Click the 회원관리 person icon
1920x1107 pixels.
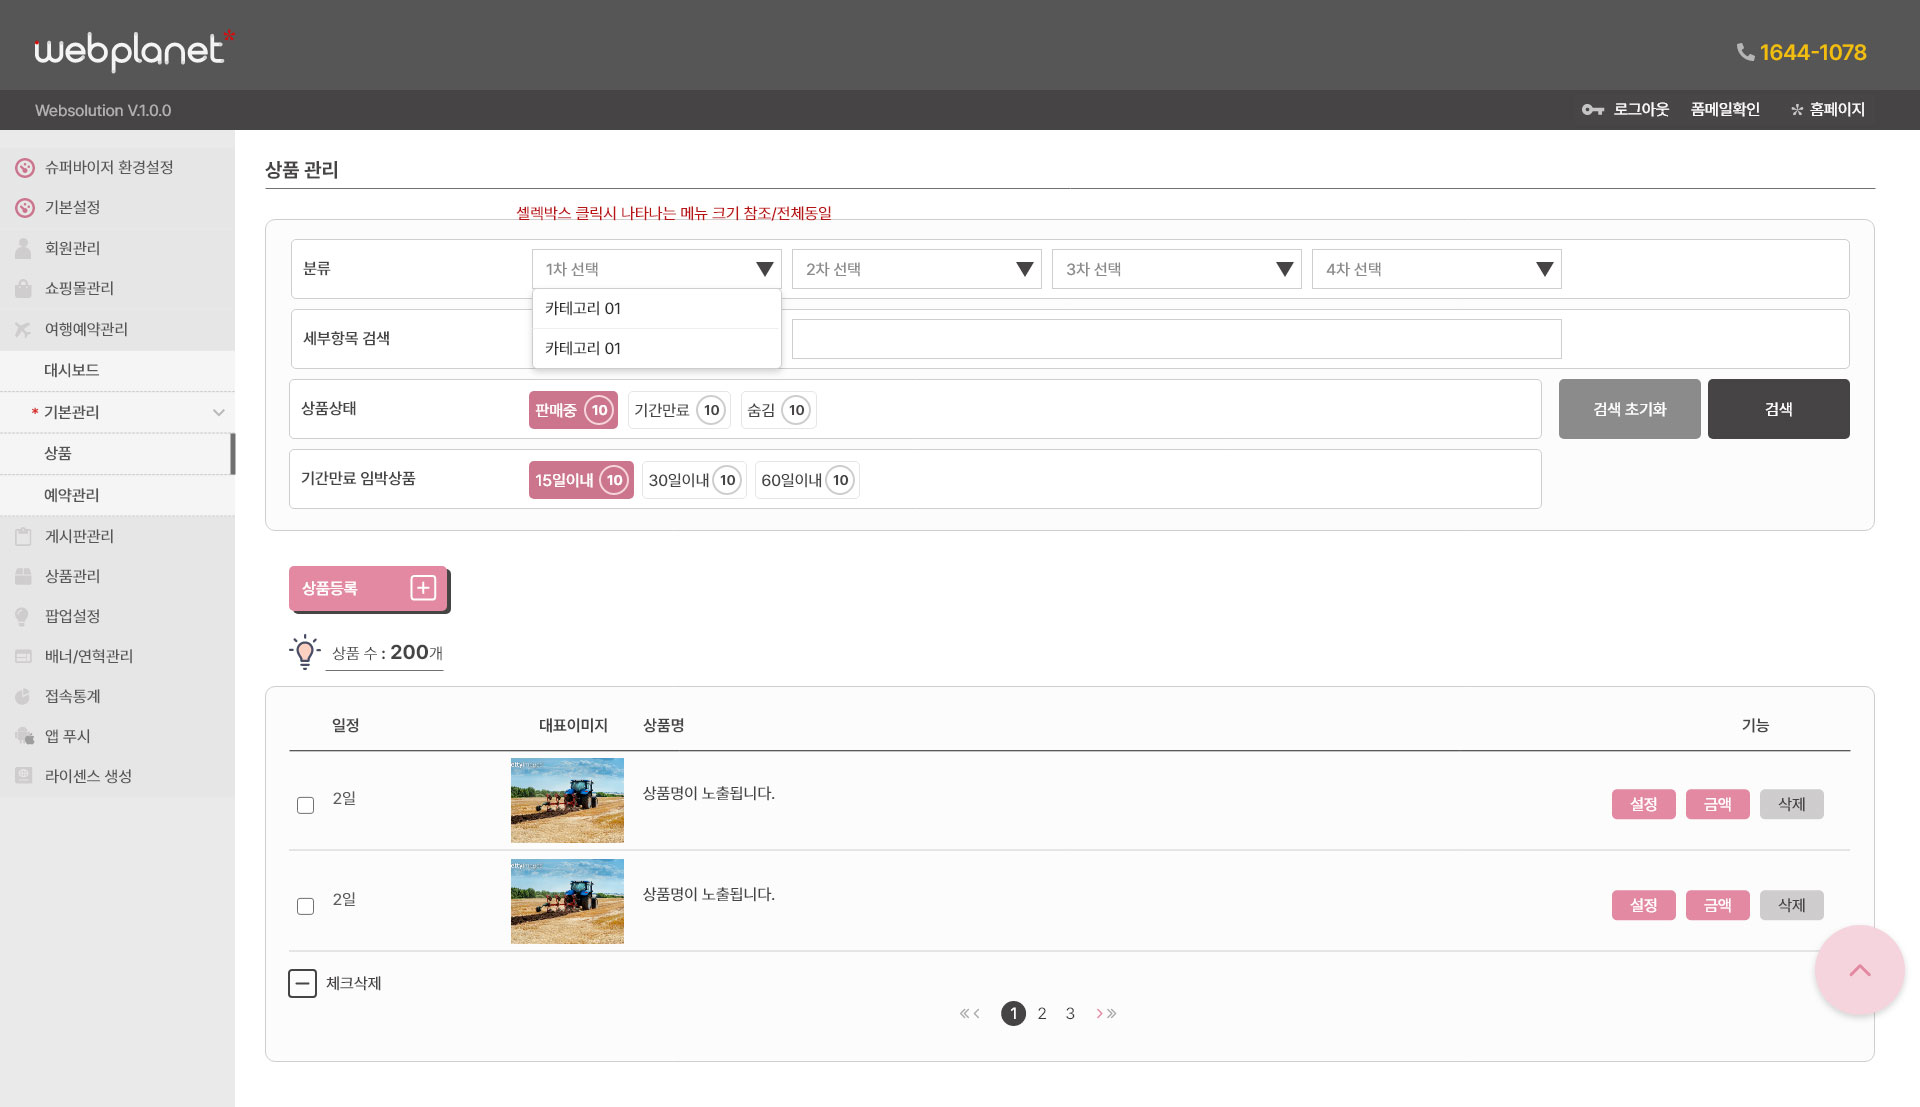click(24, 248)
